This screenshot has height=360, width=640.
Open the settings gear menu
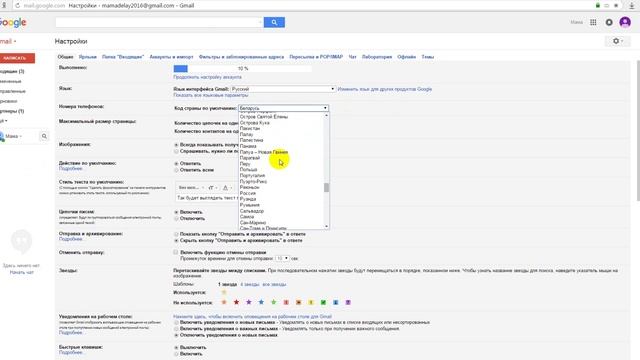[618, 41]
